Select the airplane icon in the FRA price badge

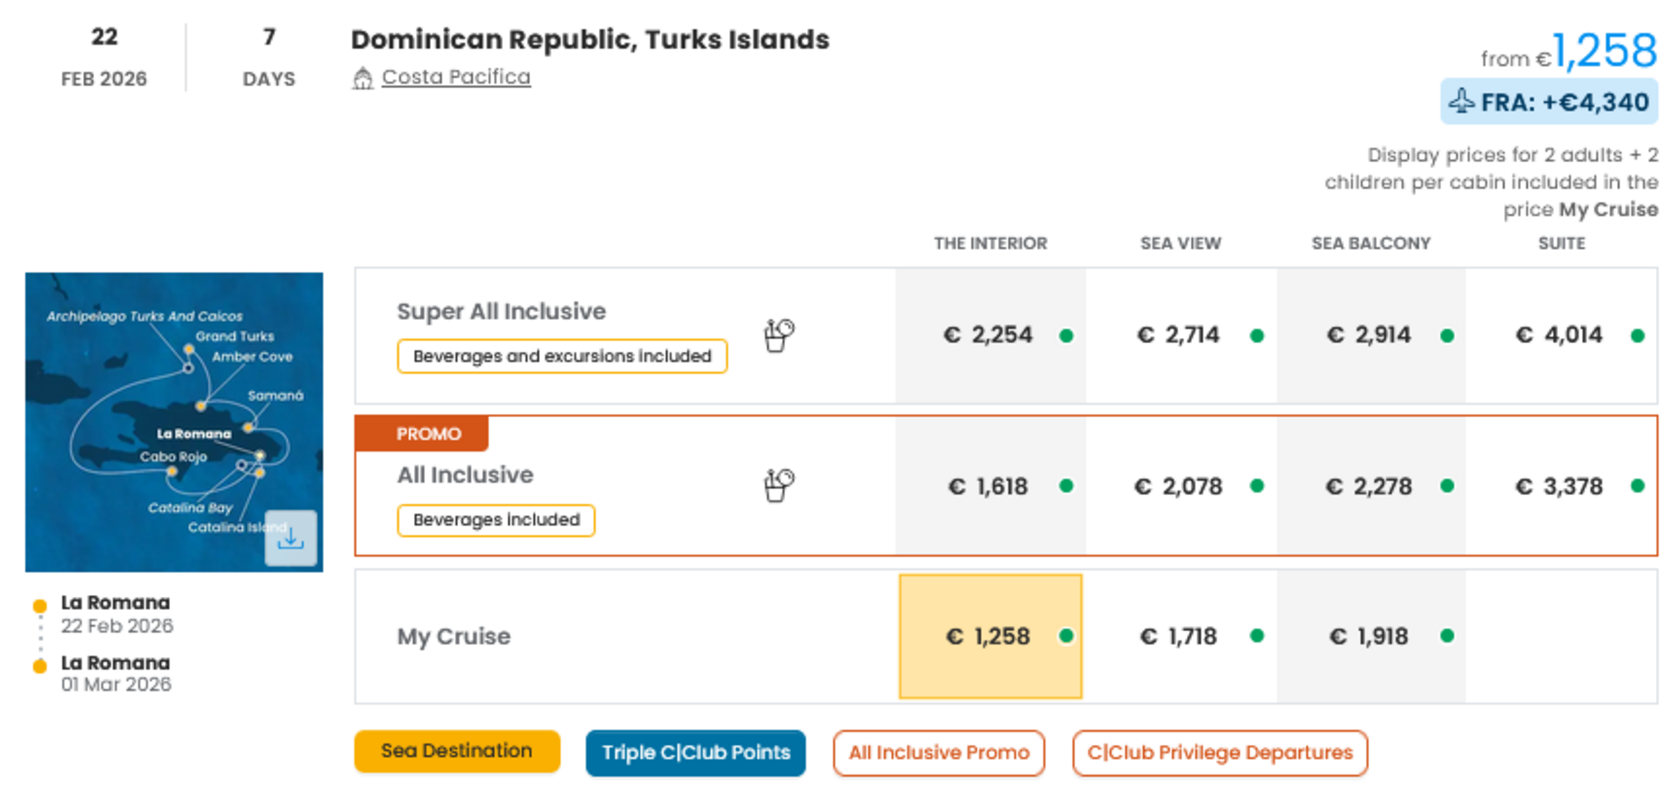pyautogui.click(x=1464, y=101)
